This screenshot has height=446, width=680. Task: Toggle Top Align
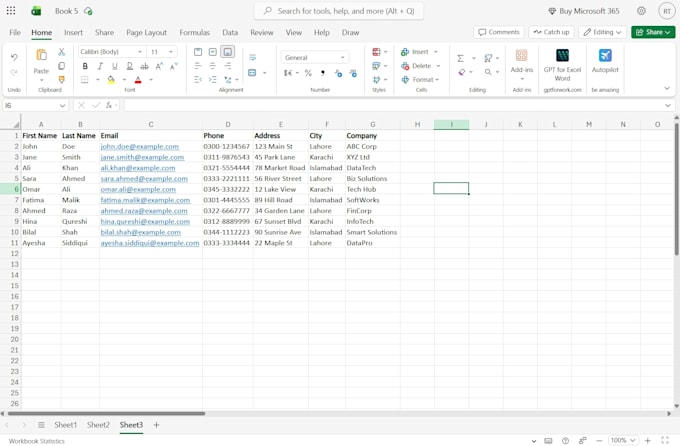click(x=198, y=52)
